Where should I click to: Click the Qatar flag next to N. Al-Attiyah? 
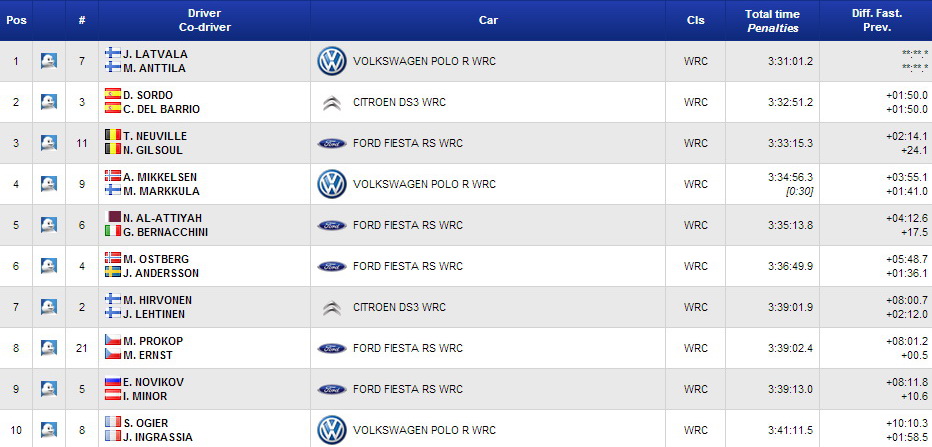pyautogui.click(x=113, y=217)
